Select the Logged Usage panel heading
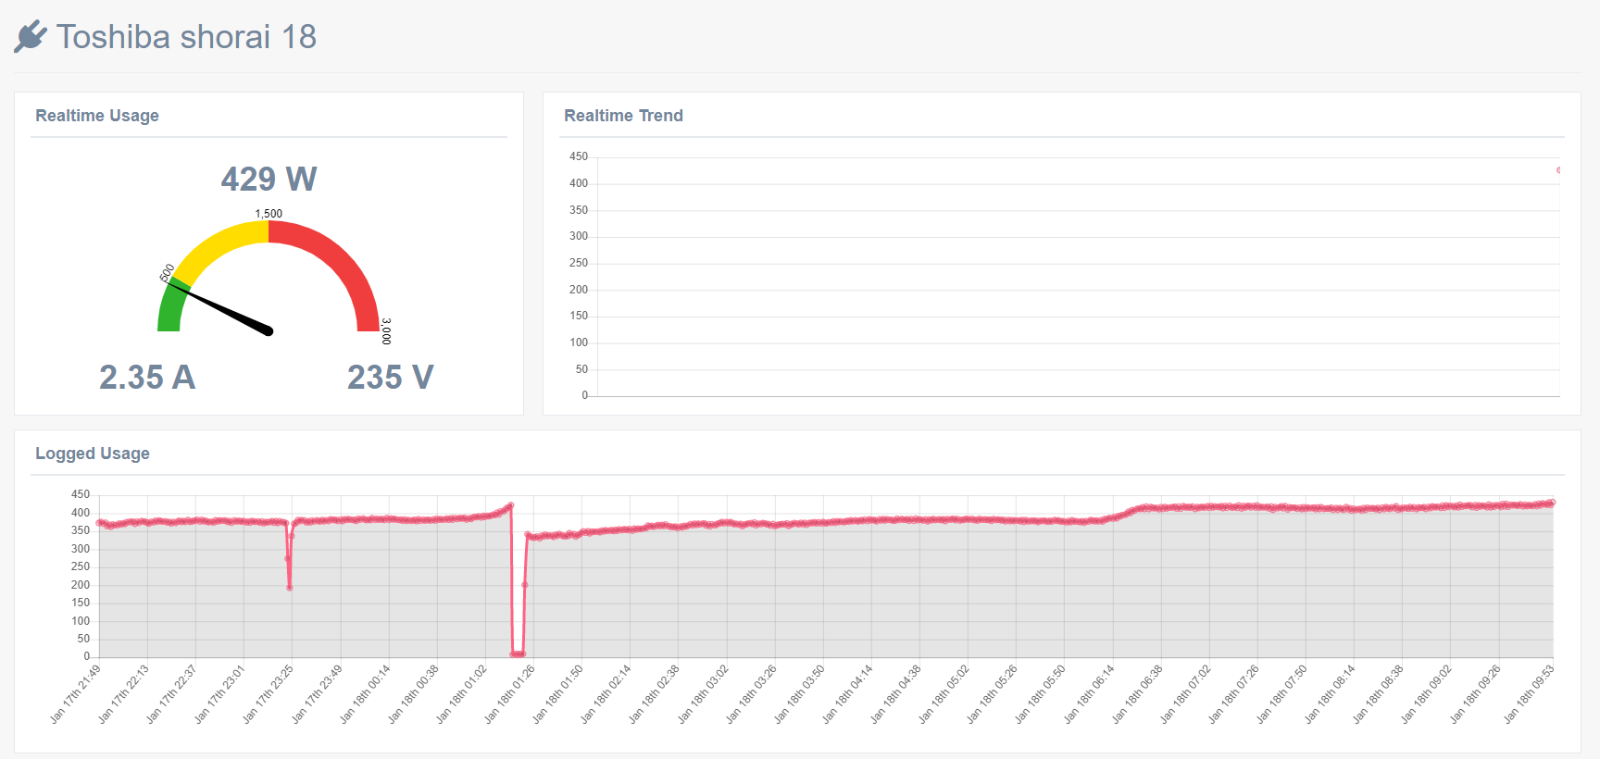The height and width of the screenshot is (759, 1600). (x=92, y=454)
